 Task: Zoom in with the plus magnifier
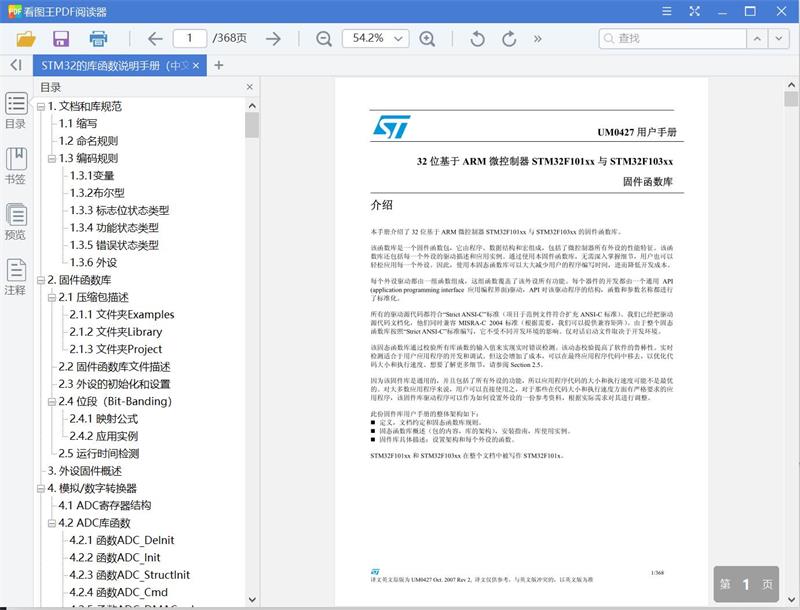pyautogui.click(x=427, y=39)
